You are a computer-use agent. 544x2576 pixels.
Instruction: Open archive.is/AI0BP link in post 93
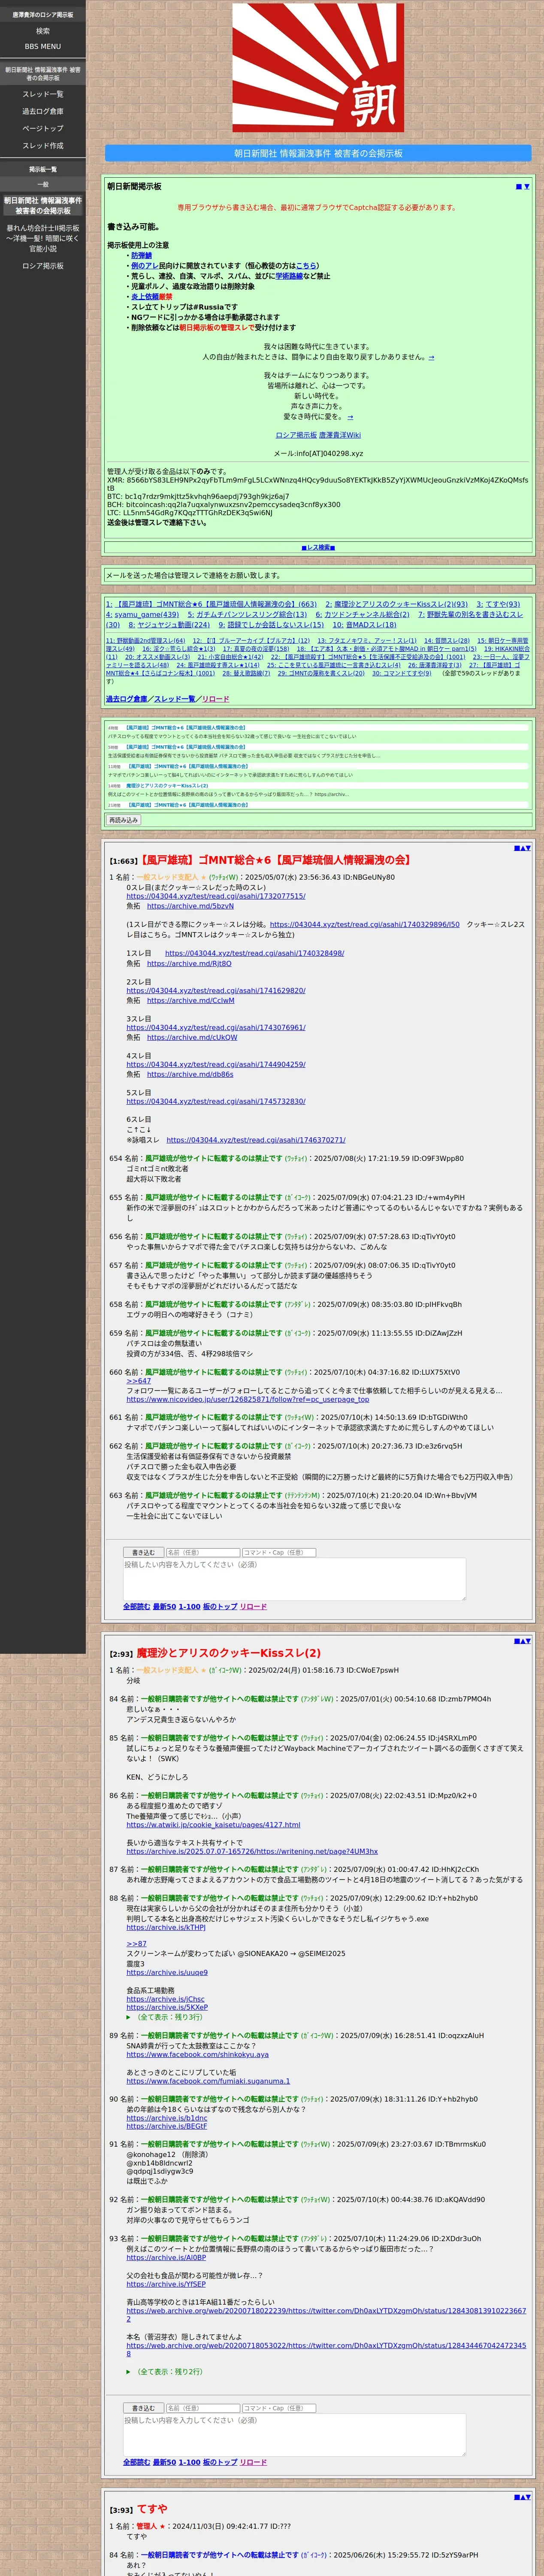click(x=166, y=2258)
